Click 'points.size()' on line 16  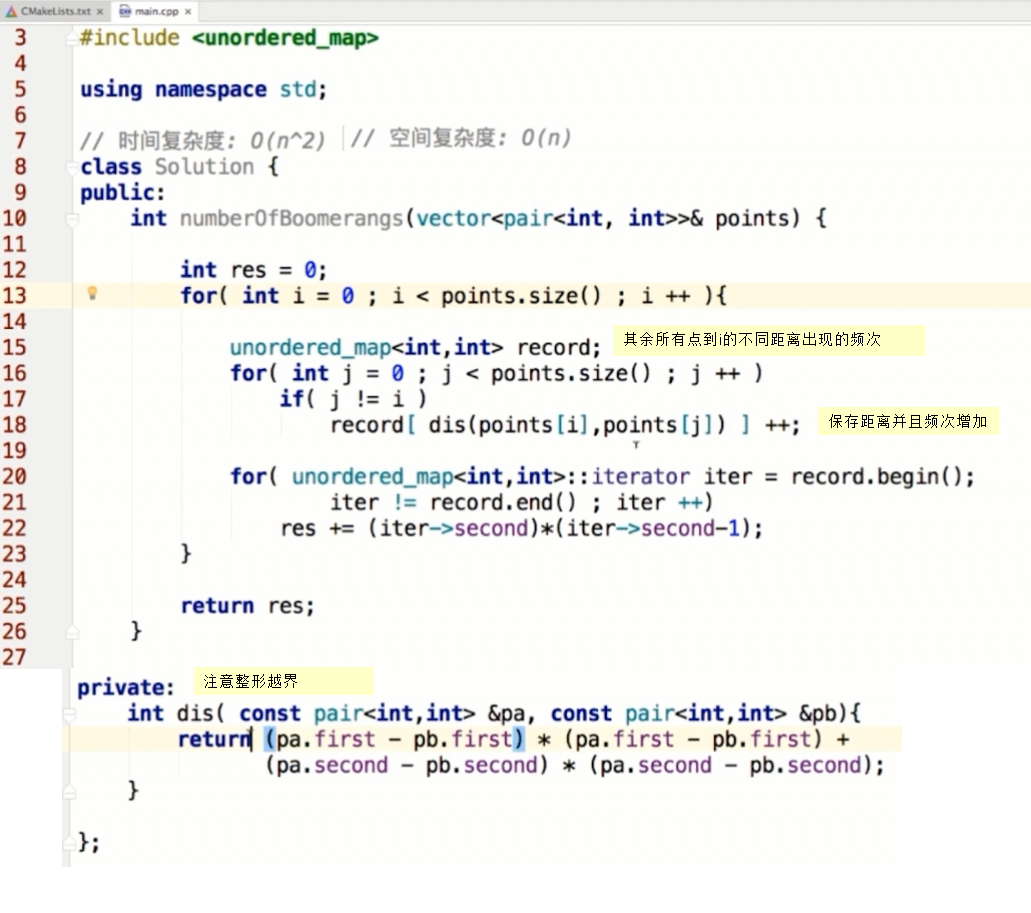(571, 373)
